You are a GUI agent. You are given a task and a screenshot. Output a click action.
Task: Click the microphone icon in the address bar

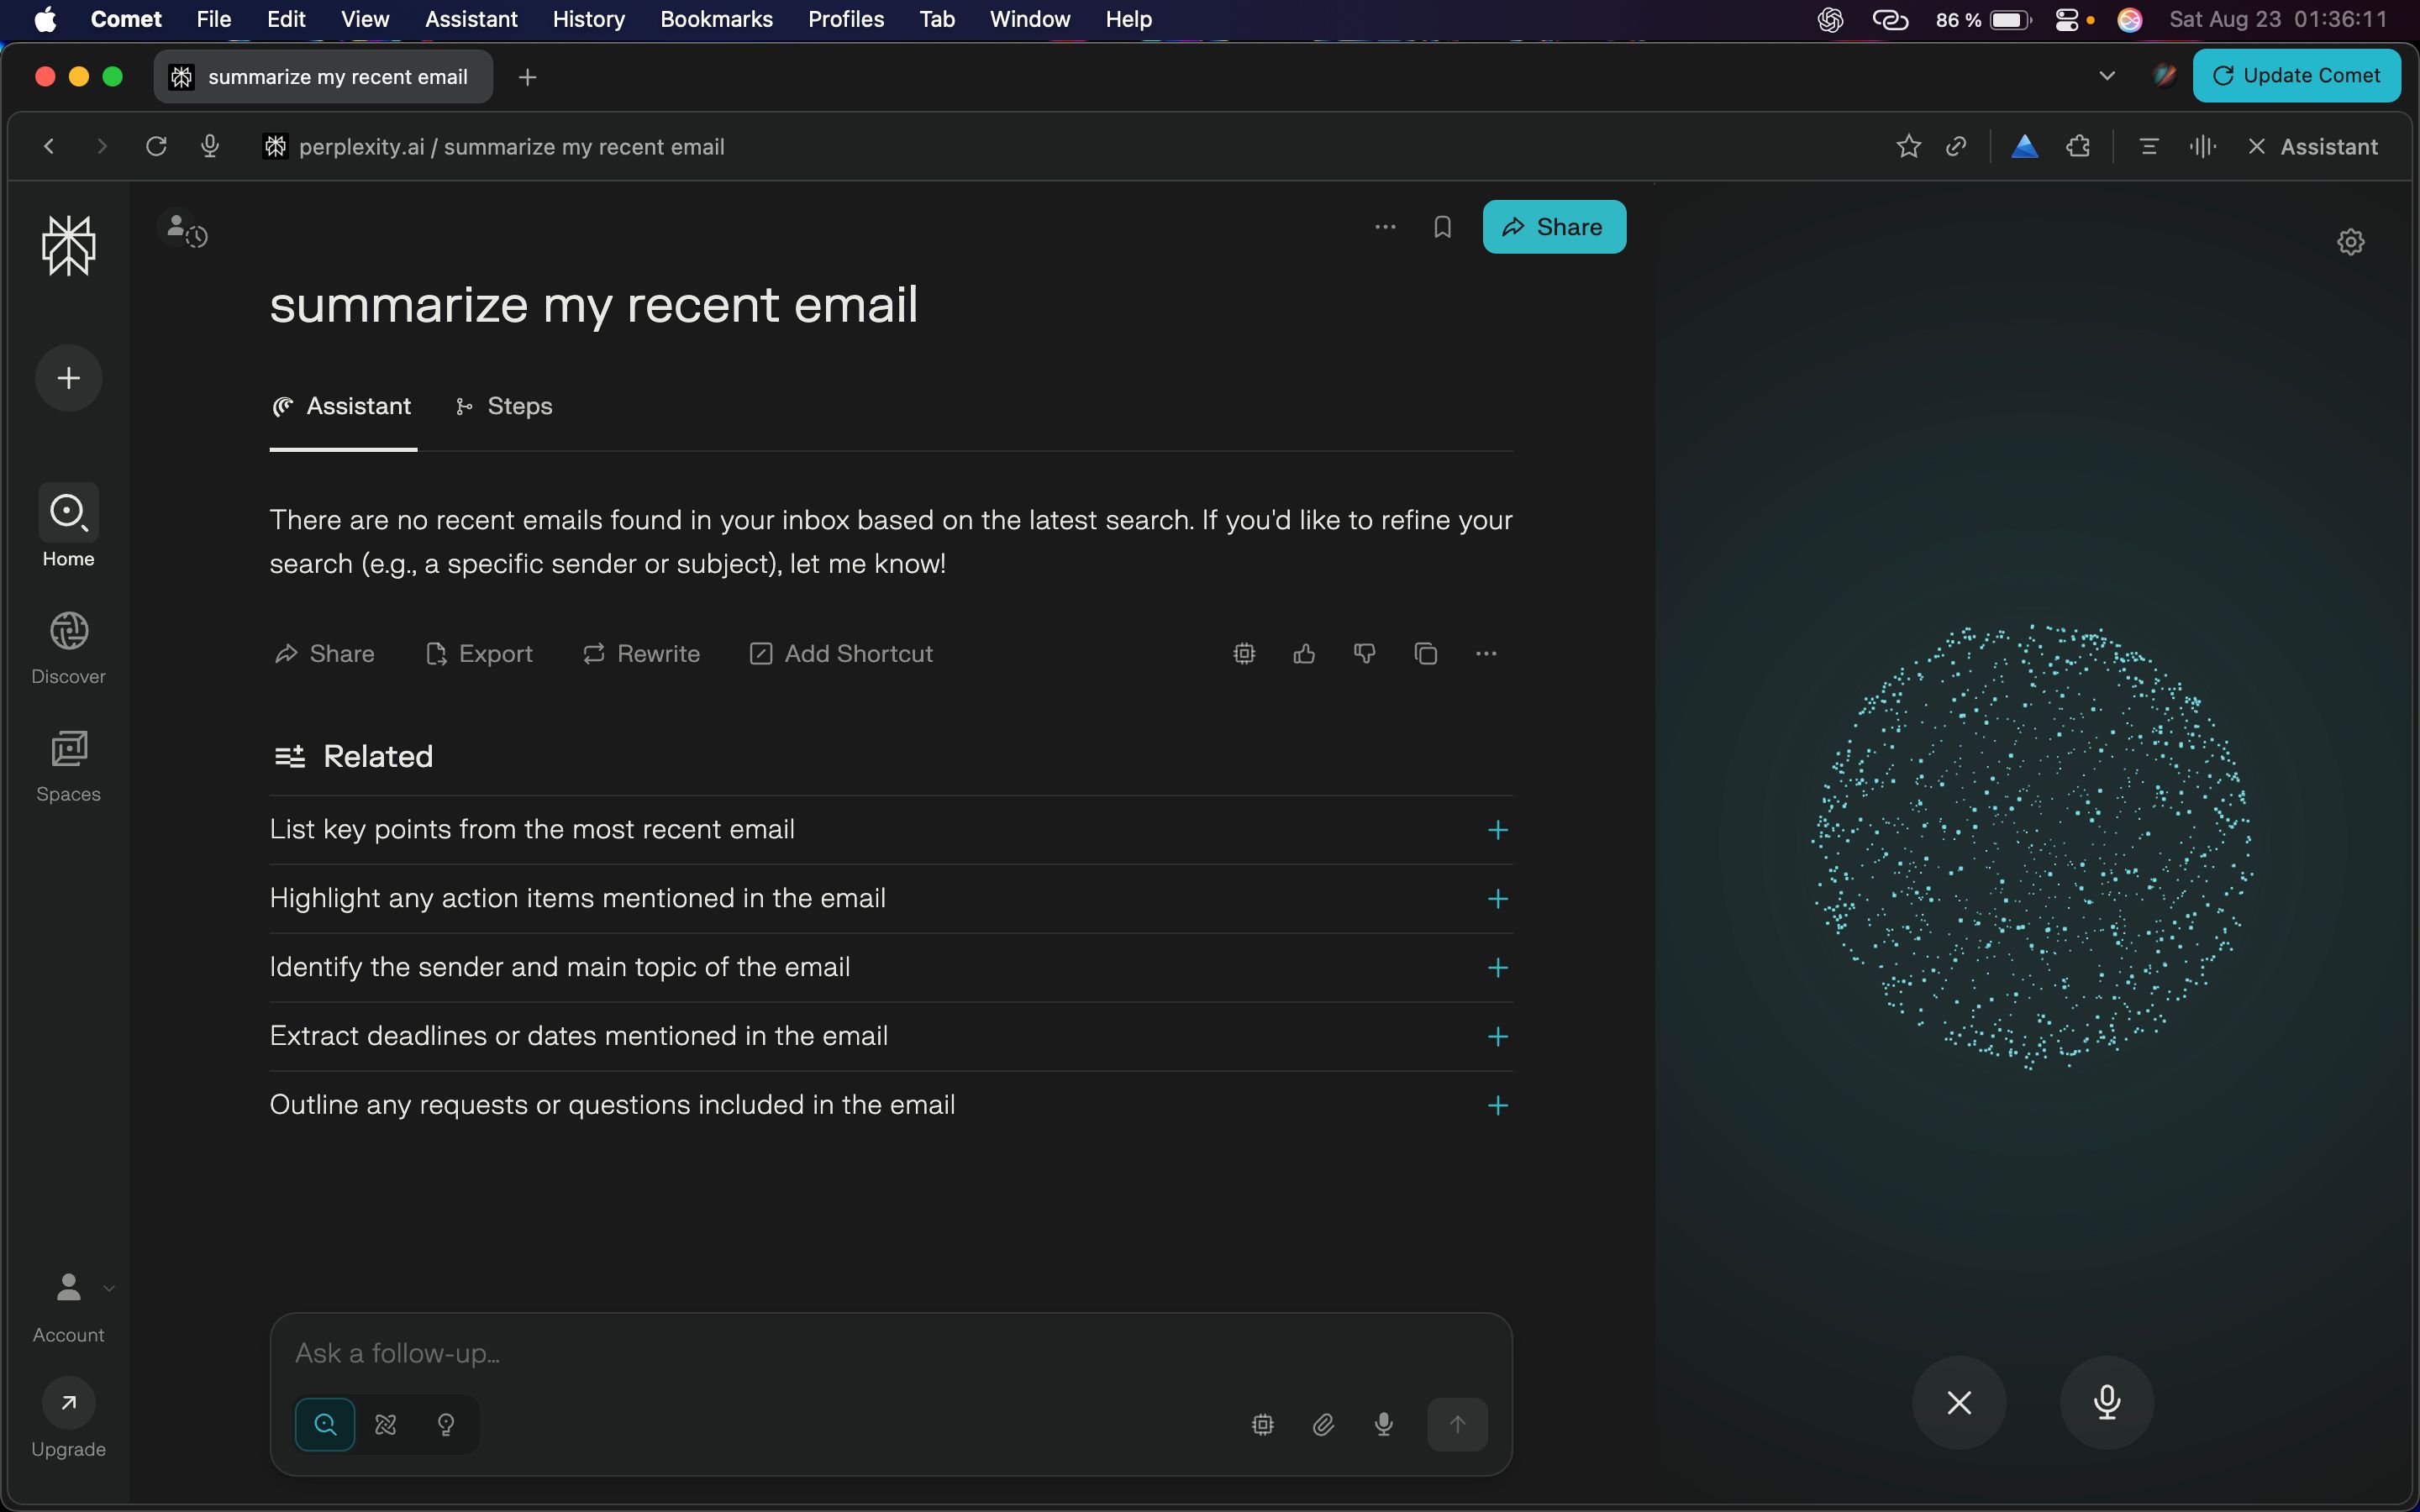pyautogui.click(x=210, y=147)
